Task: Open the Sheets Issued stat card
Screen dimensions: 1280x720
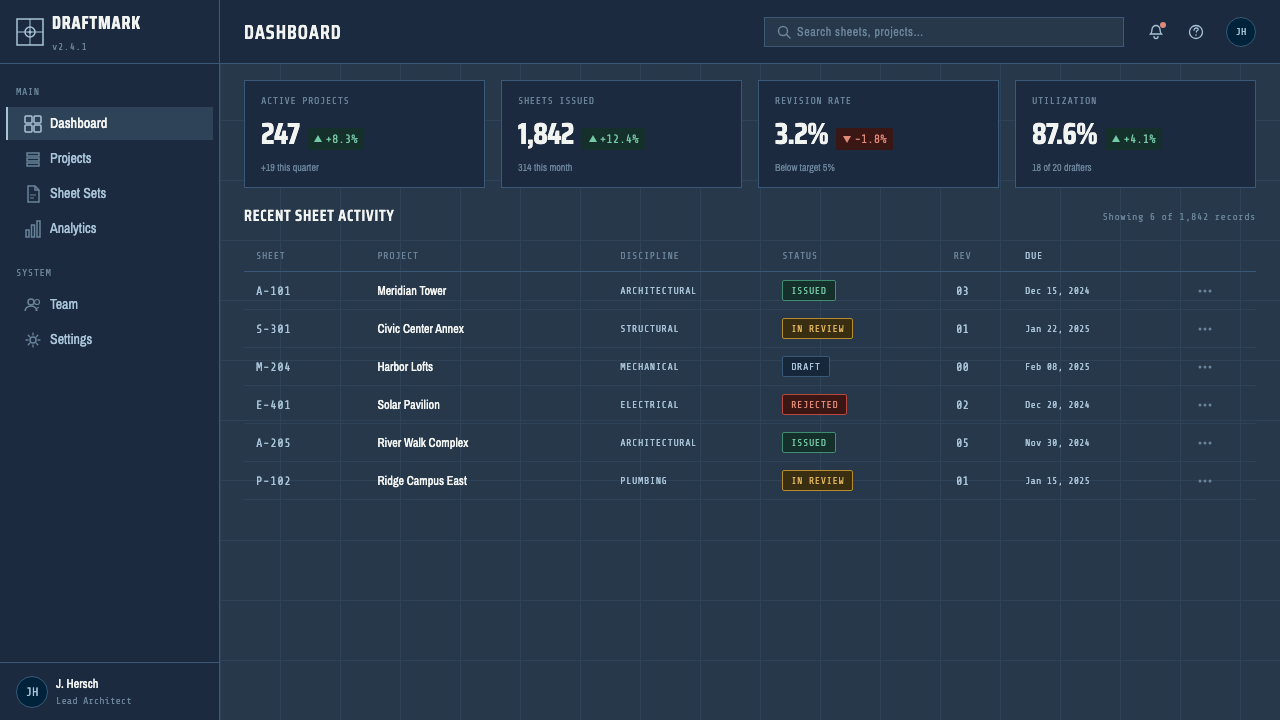Action: coord(621,134)
